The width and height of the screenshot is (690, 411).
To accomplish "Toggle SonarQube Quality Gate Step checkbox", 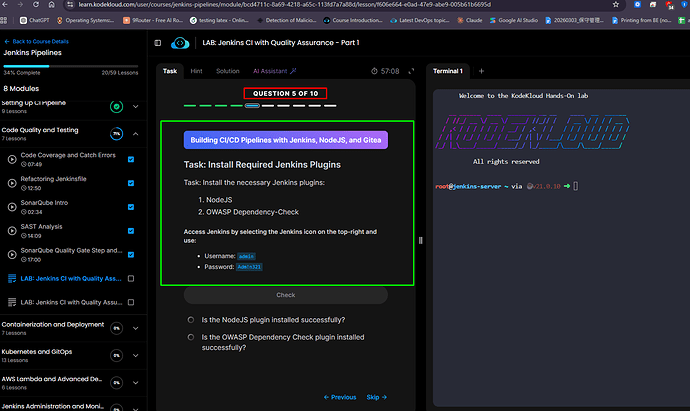I will (x=131, y=254).
